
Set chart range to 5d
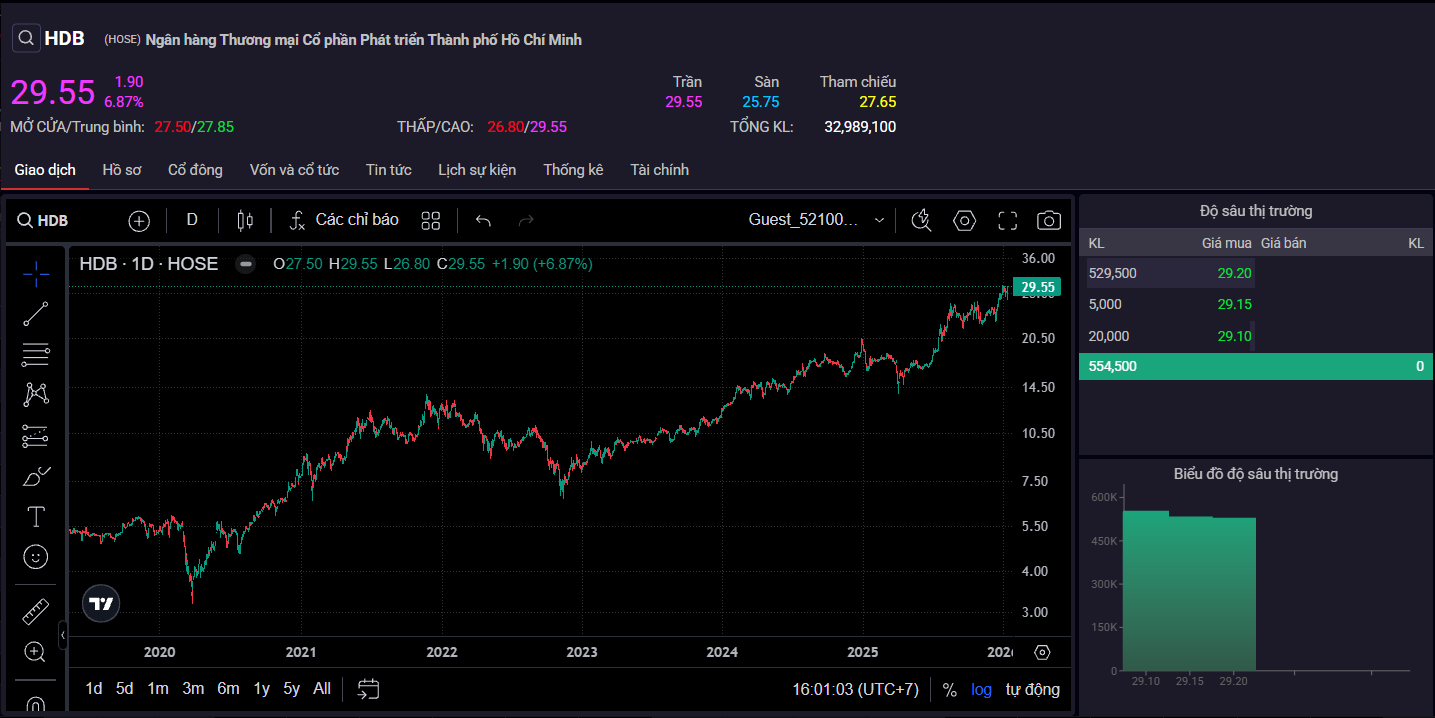[x=124, y=688]
